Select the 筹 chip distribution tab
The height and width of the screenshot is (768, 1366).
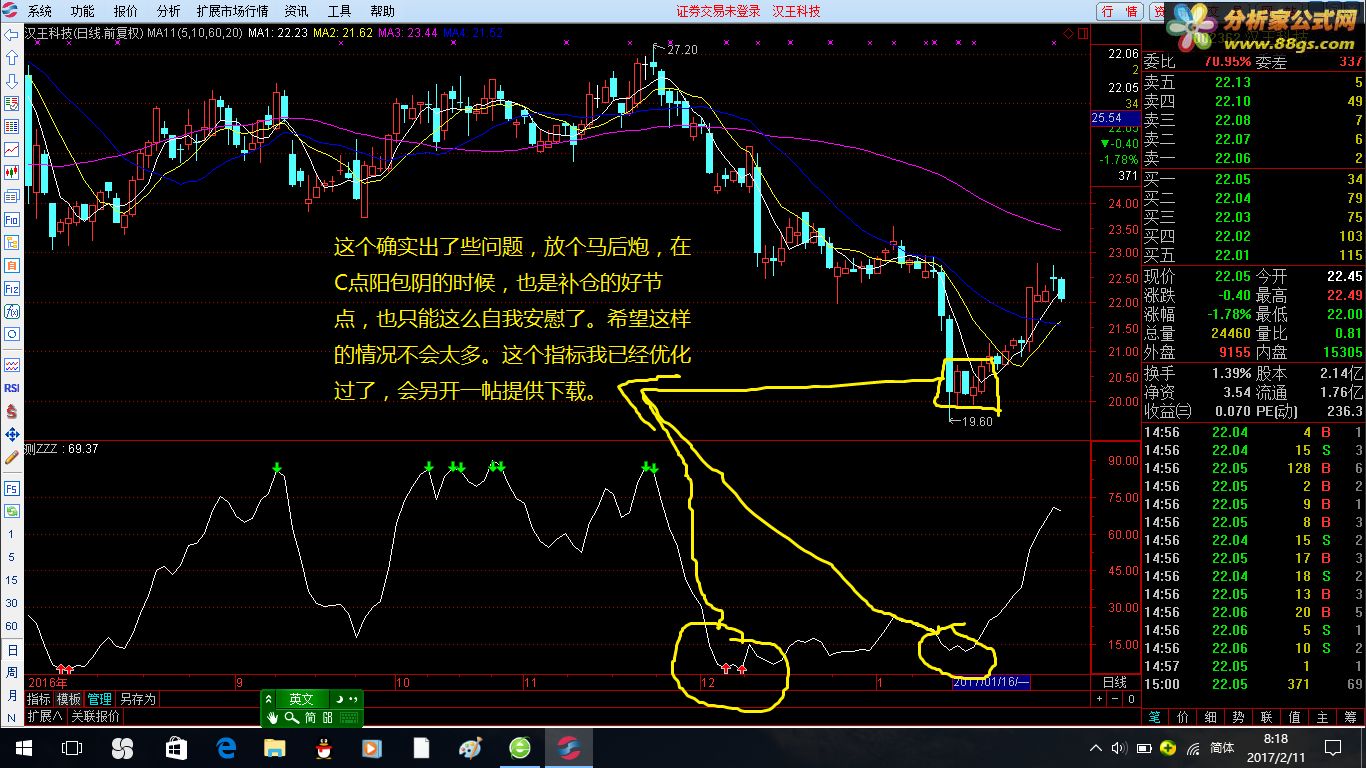(x=1350, y=717)
